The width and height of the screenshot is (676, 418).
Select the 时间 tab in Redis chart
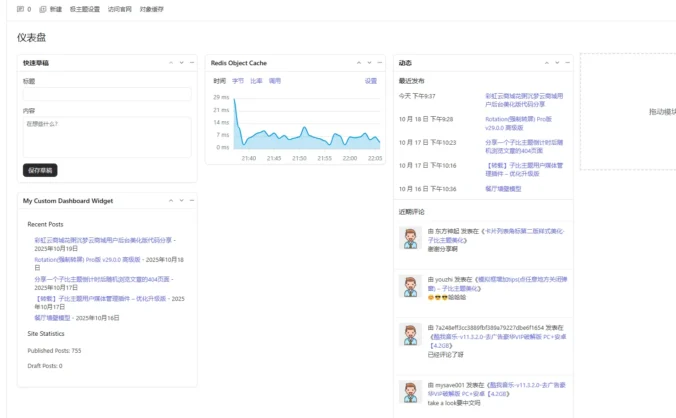coord(219,81)
